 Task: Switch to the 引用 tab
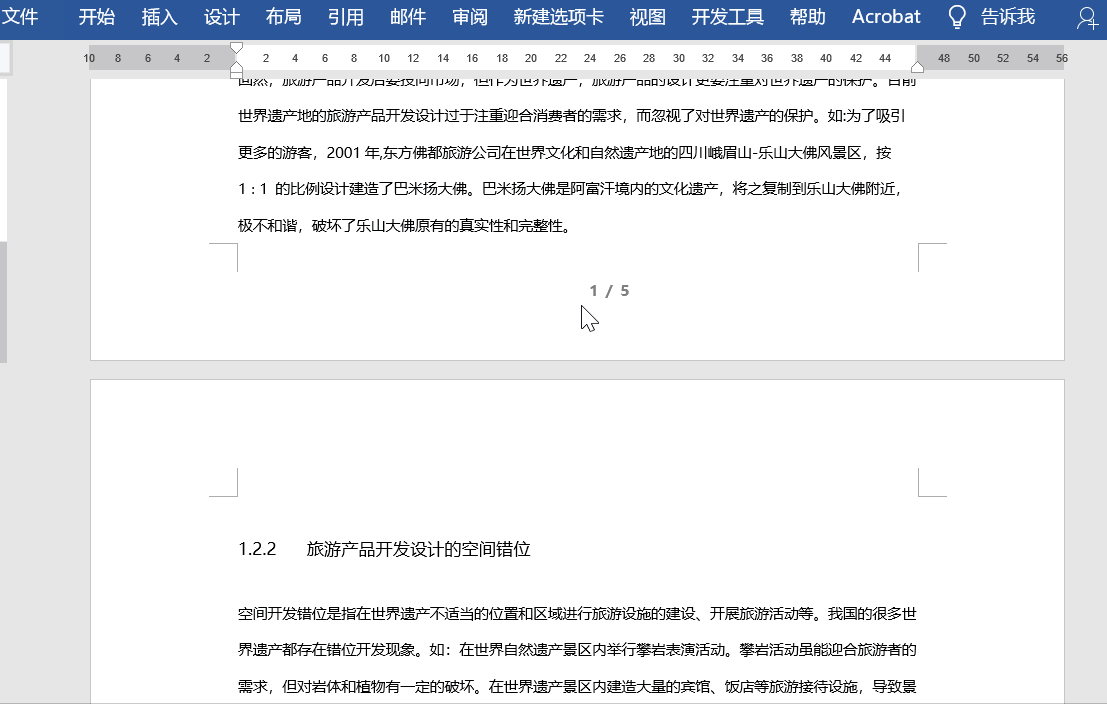346,16
